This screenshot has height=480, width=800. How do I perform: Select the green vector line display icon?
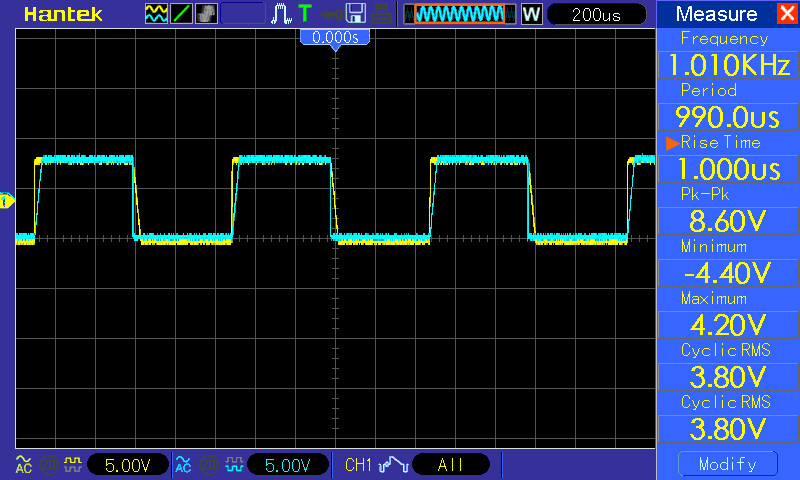181,14
